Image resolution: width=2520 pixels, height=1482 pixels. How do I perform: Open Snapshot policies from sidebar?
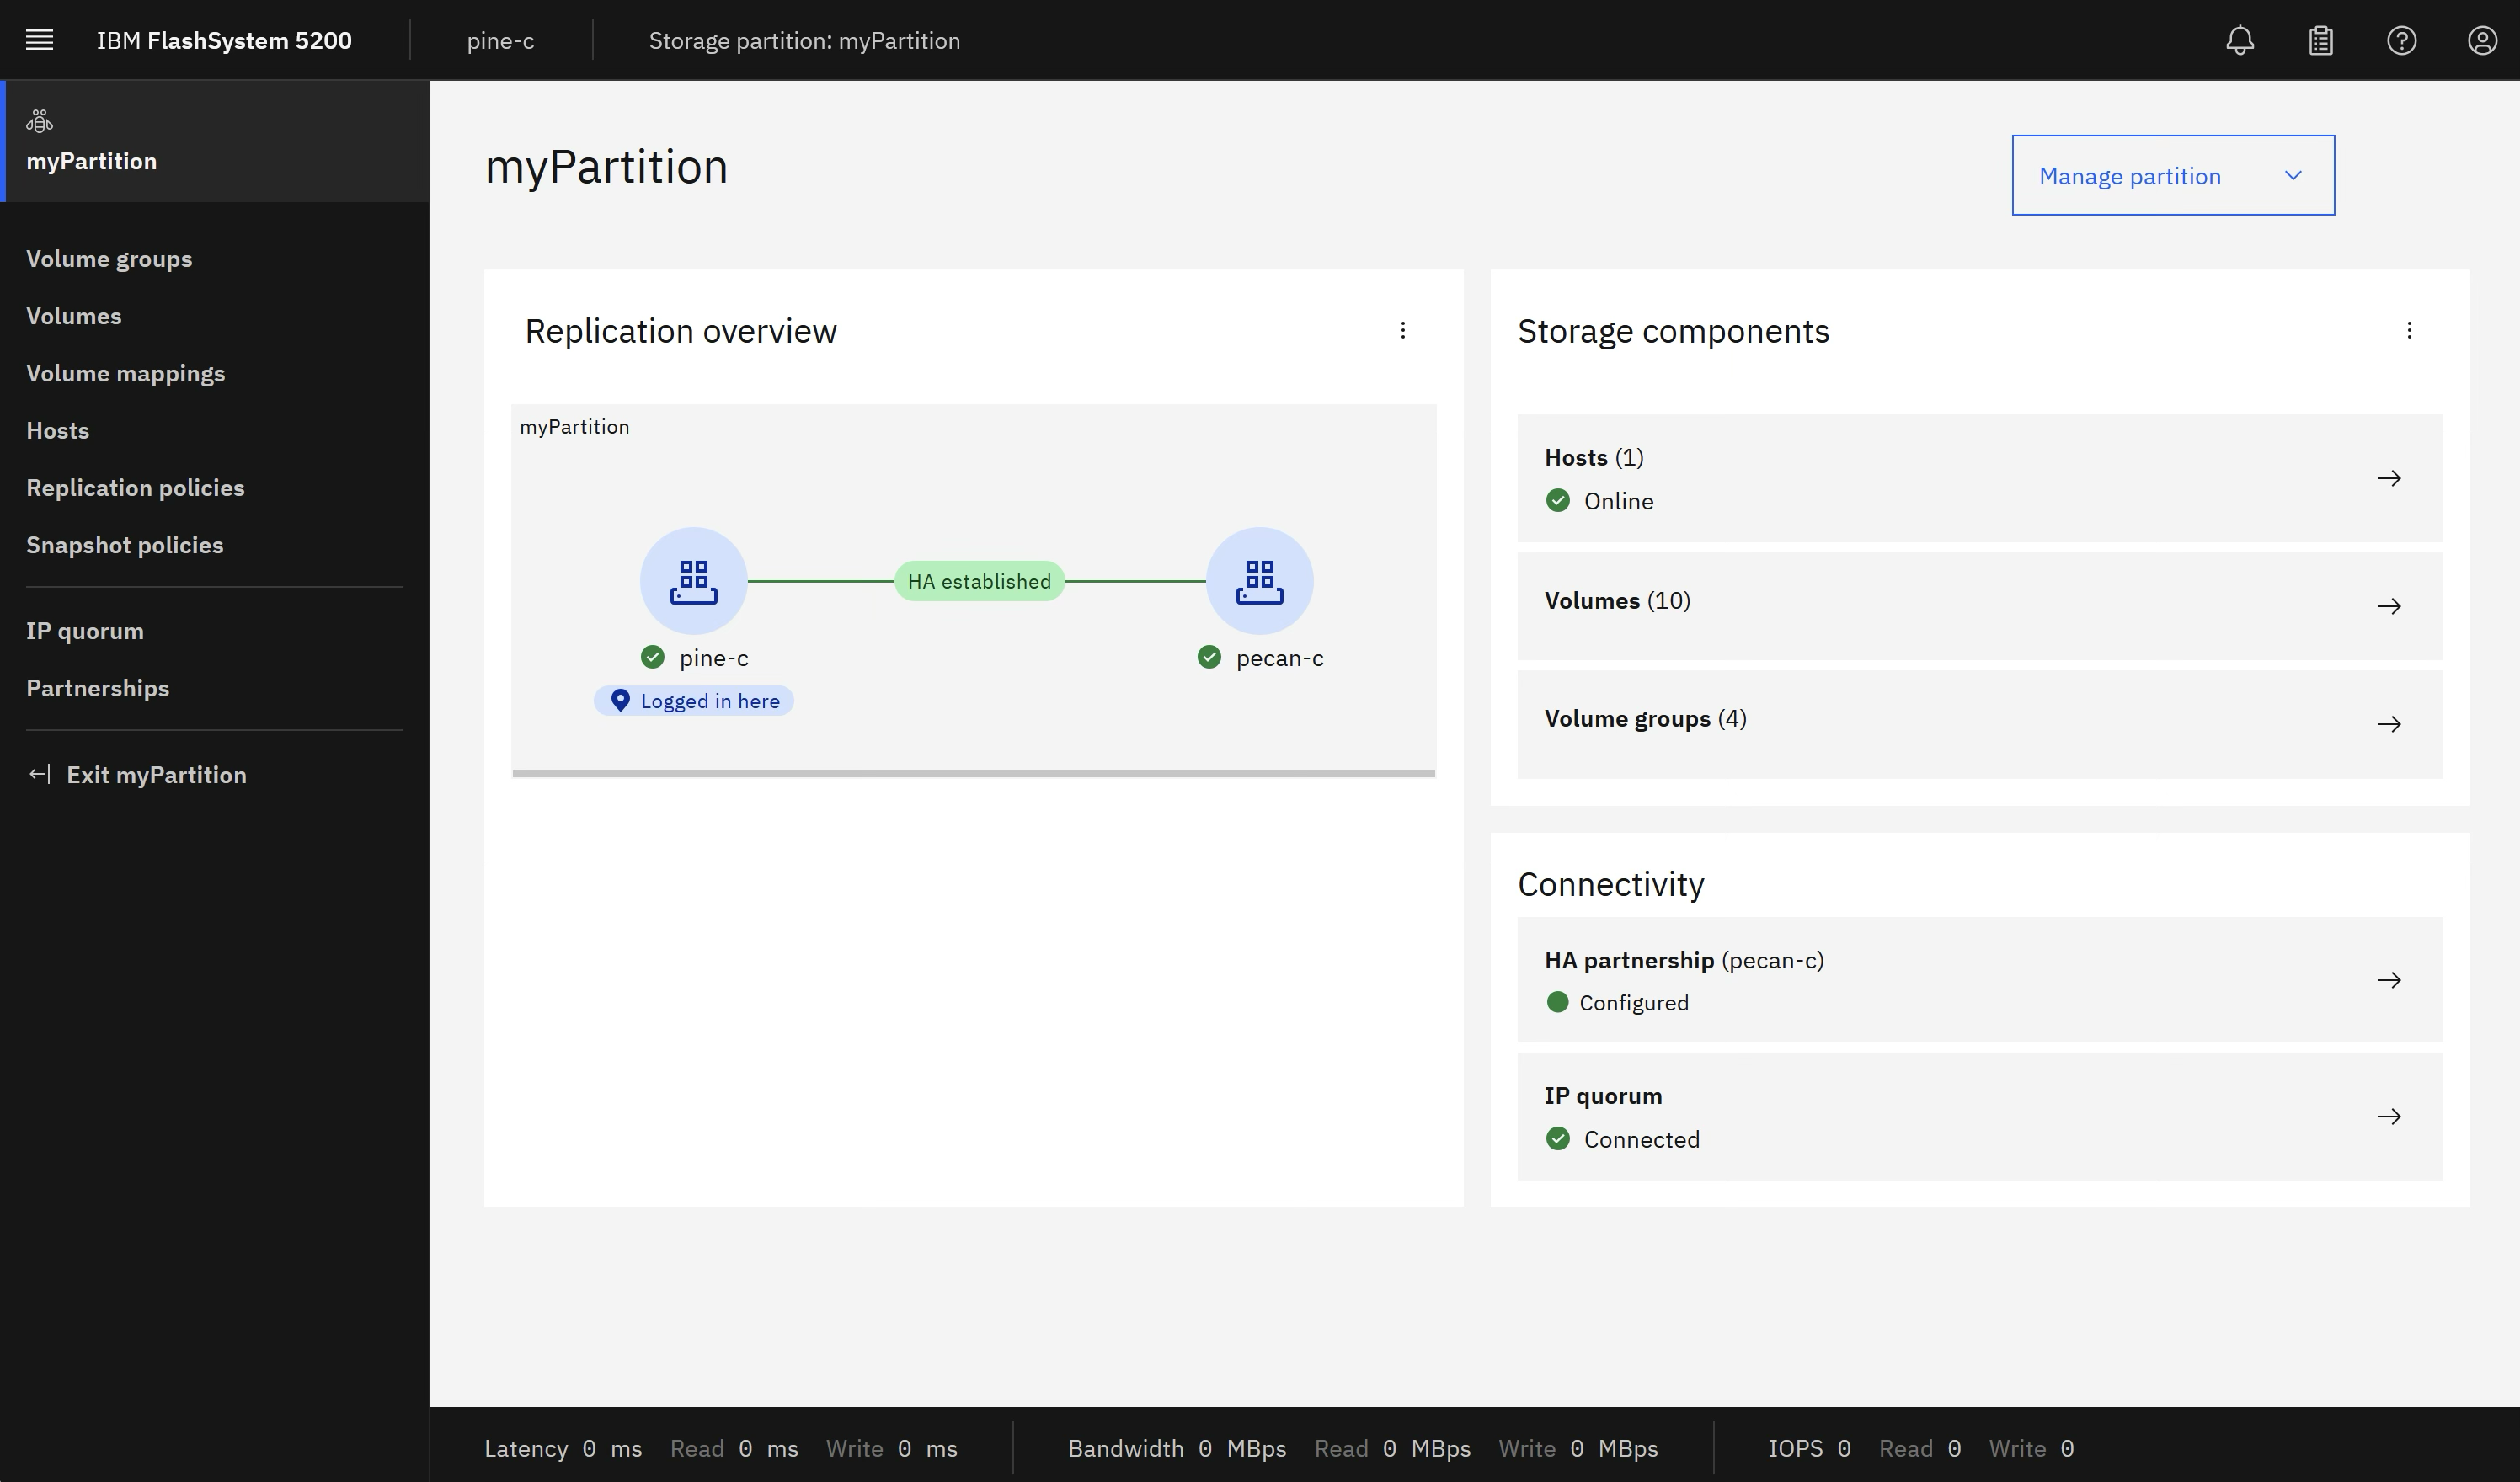[x=124, y=545]
